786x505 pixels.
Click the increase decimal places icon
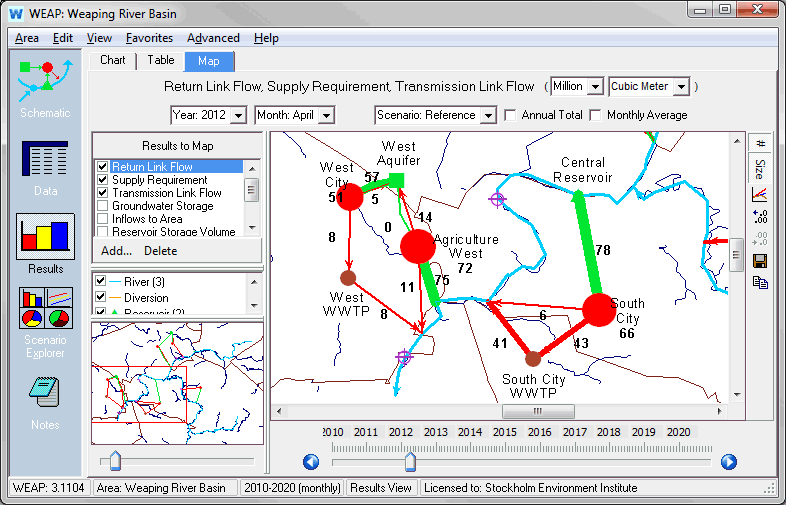pyautogui.click(x=760, y=217)
